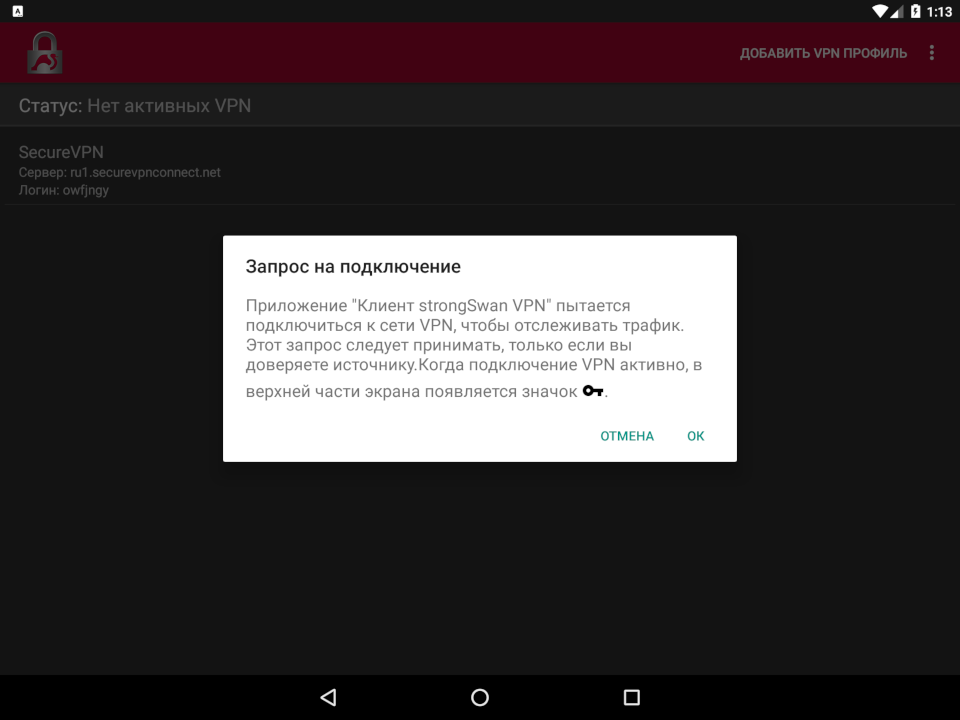
Task: Select the SecureVPN profile entry
Action: [480, 170]
